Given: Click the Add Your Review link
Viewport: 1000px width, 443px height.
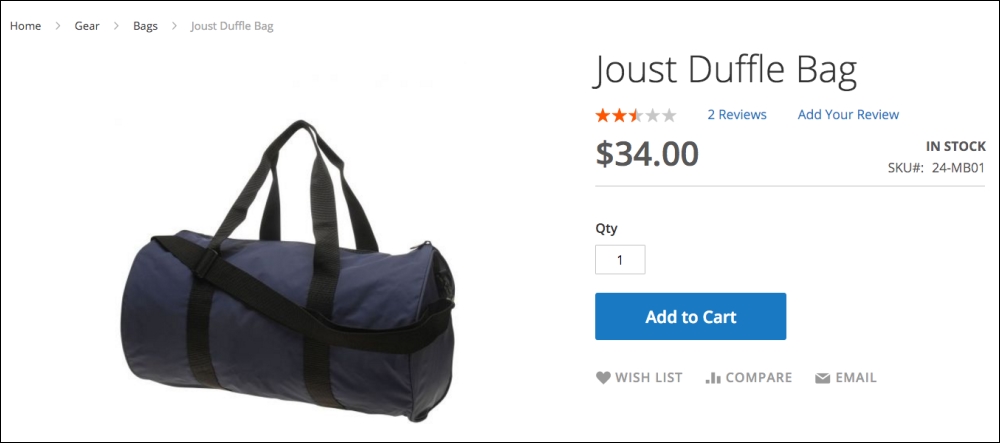Looking at the screenshot, I should pos(848,115).
